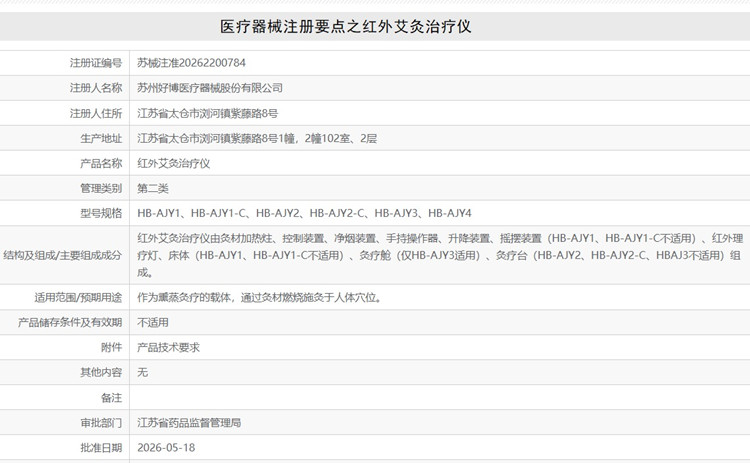This screenshot has width=750, height=463.
Task: Select the 无 value in 其他内容 row
Action: 143,372
